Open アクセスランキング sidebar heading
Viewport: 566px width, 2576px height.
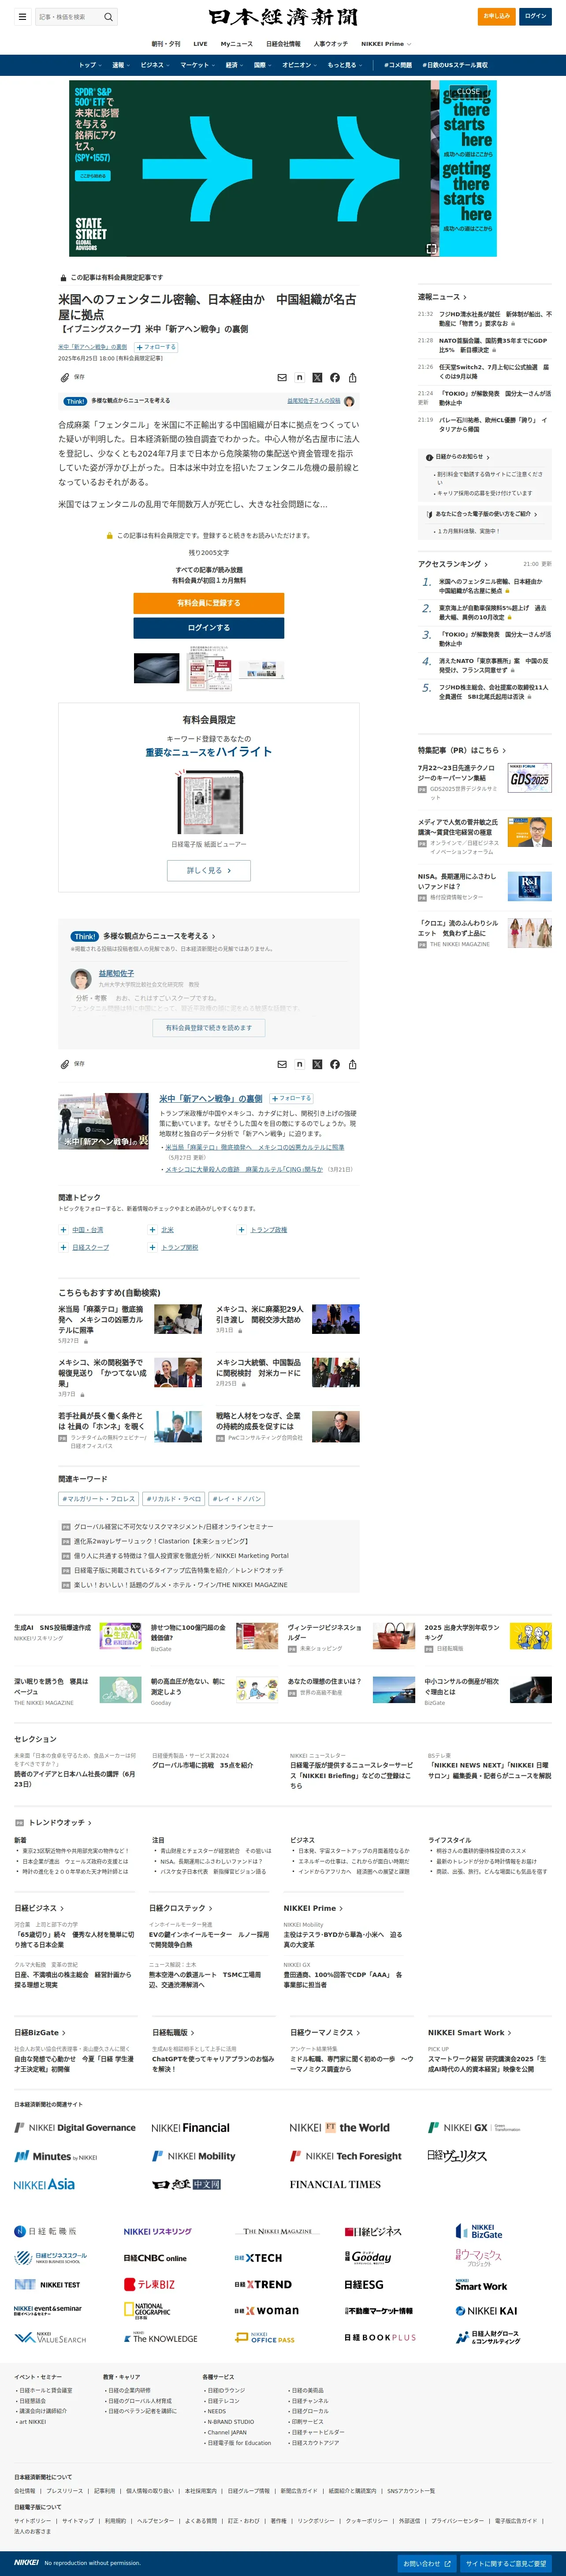click(x=453, y=564)
